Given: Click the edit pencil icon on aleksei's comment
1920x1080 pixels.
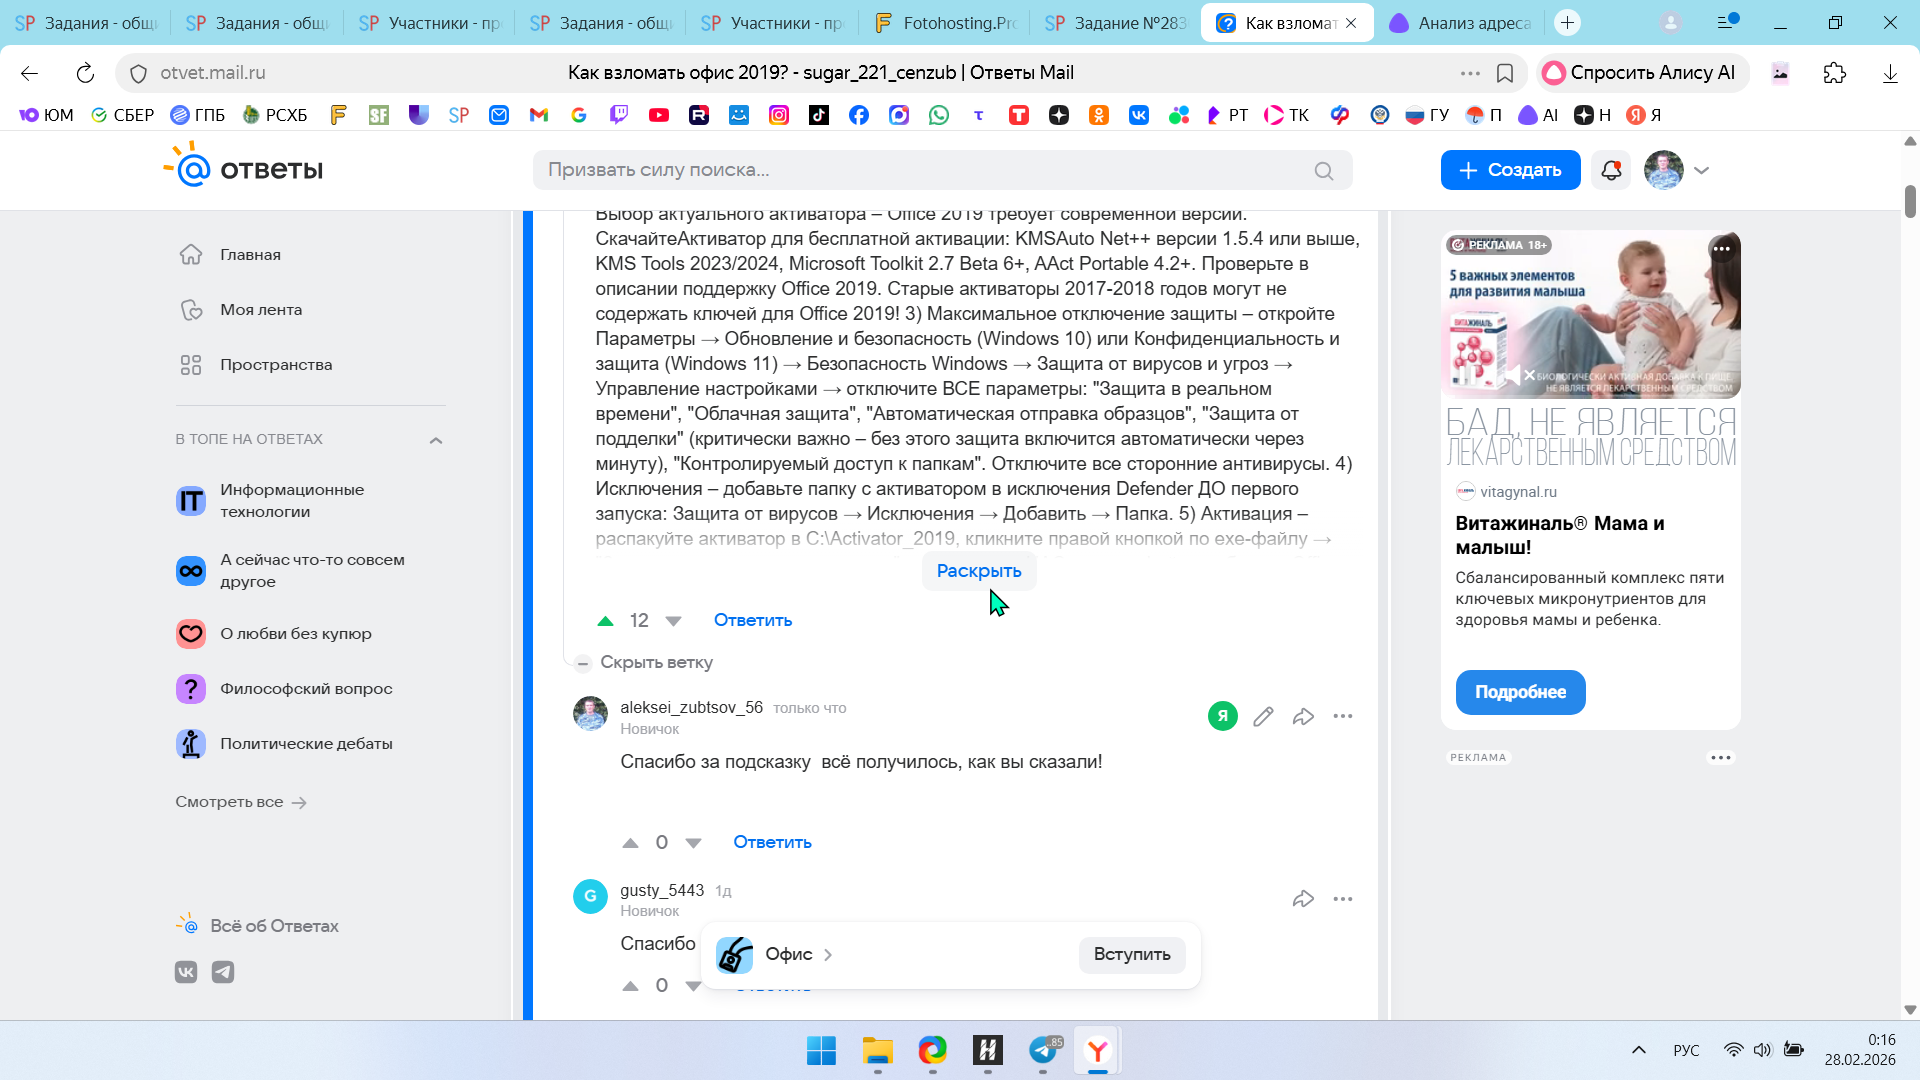Looking at the screenshot, I should pyautogui.click(x=1263, y=716).
